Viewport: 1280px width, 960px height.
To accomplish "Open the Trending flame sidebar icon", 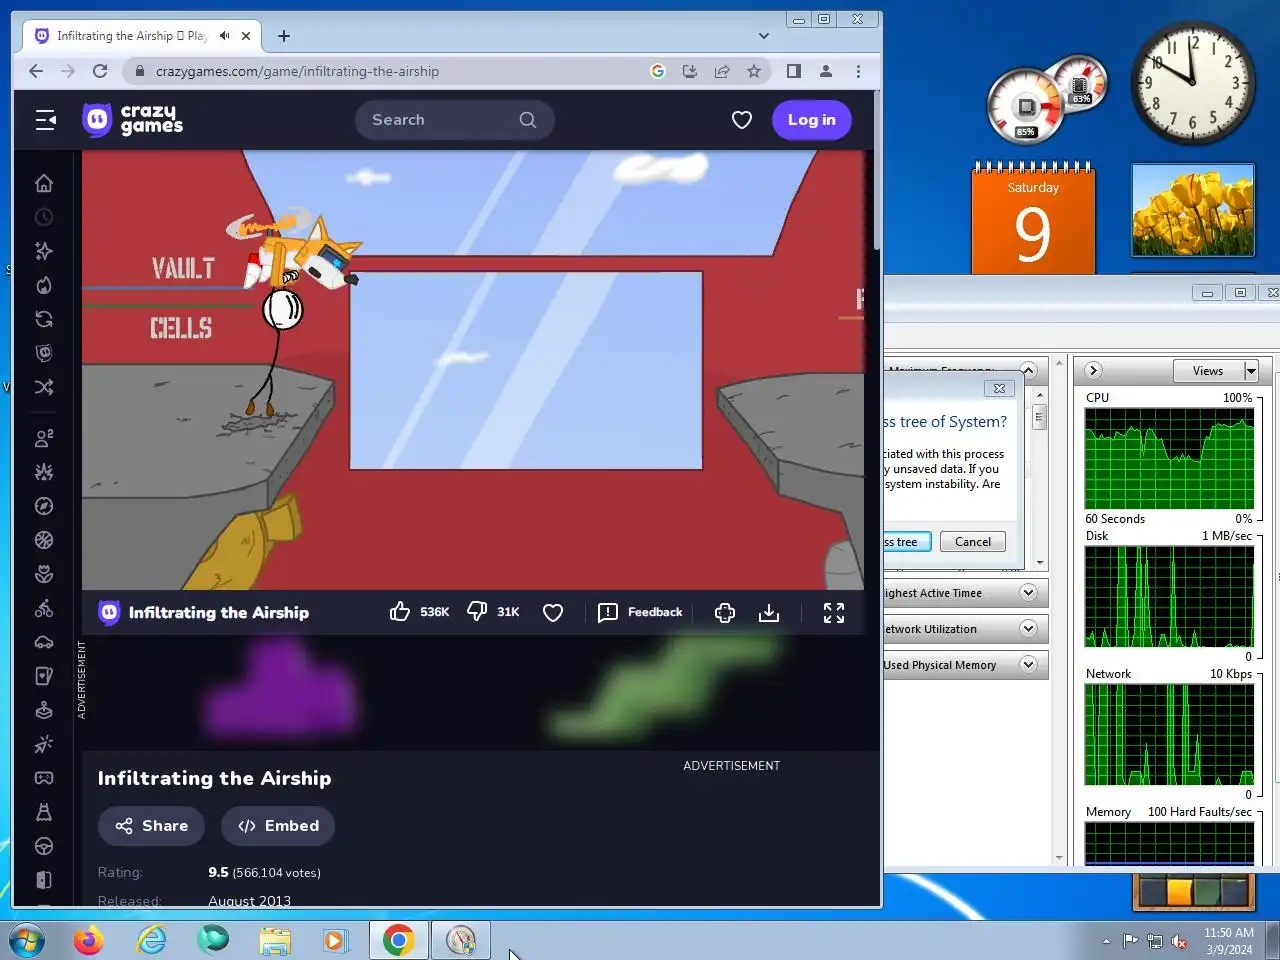I will pos(44,285).
